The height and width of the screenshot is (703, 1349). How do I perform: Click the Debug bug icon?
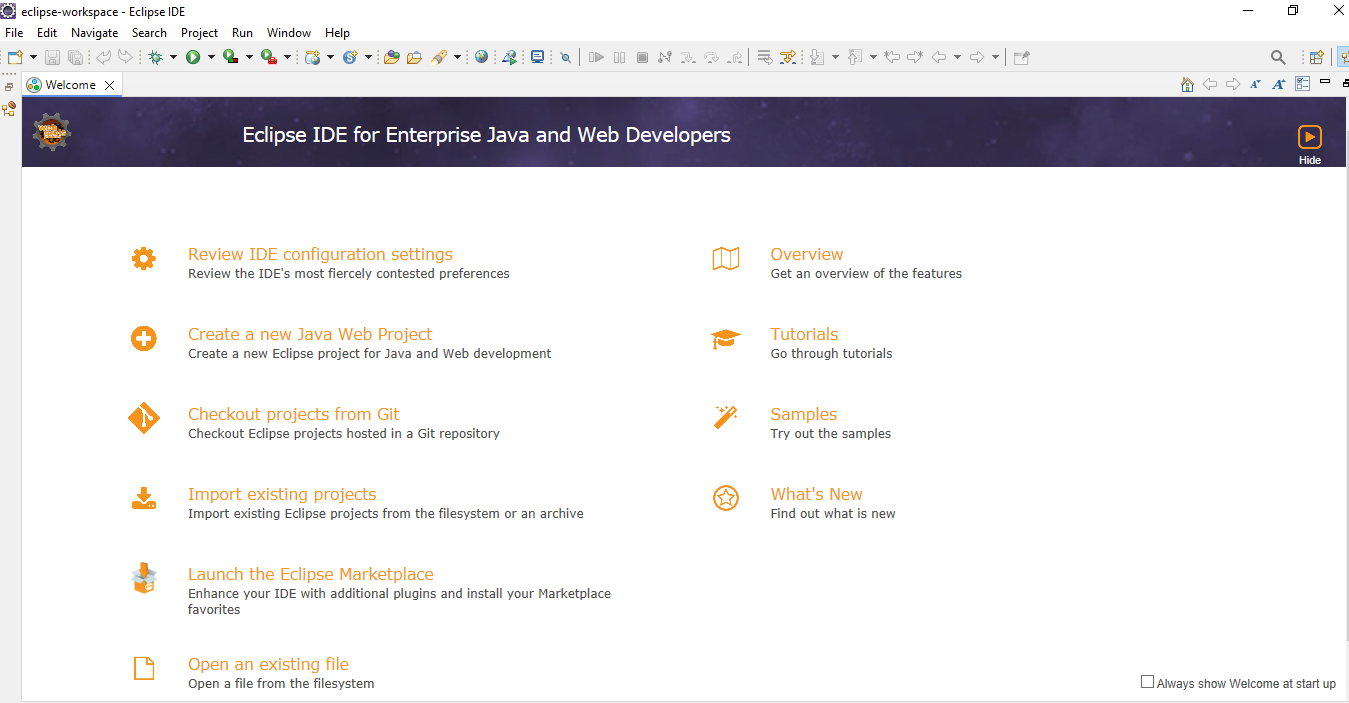point(155,57)
